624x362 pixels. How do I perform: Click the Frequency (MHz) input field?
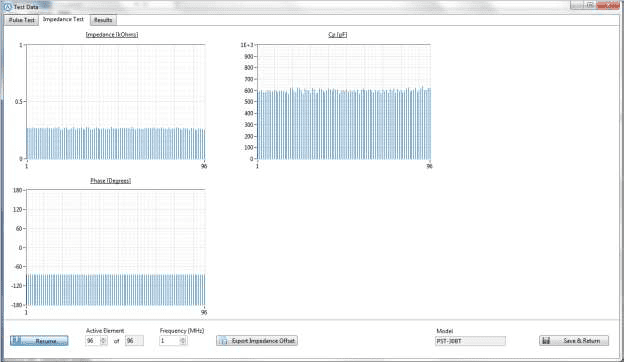click(169, 341)
